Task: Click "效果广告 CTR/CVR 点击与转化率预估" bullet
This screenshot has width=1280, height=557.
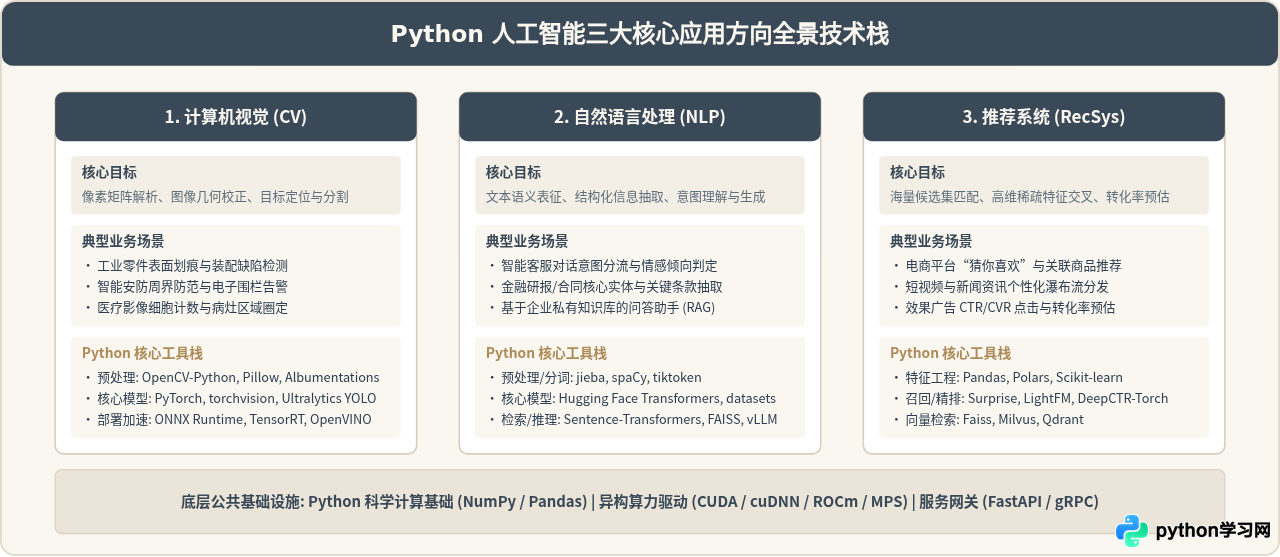Action: pos(1010,308)
